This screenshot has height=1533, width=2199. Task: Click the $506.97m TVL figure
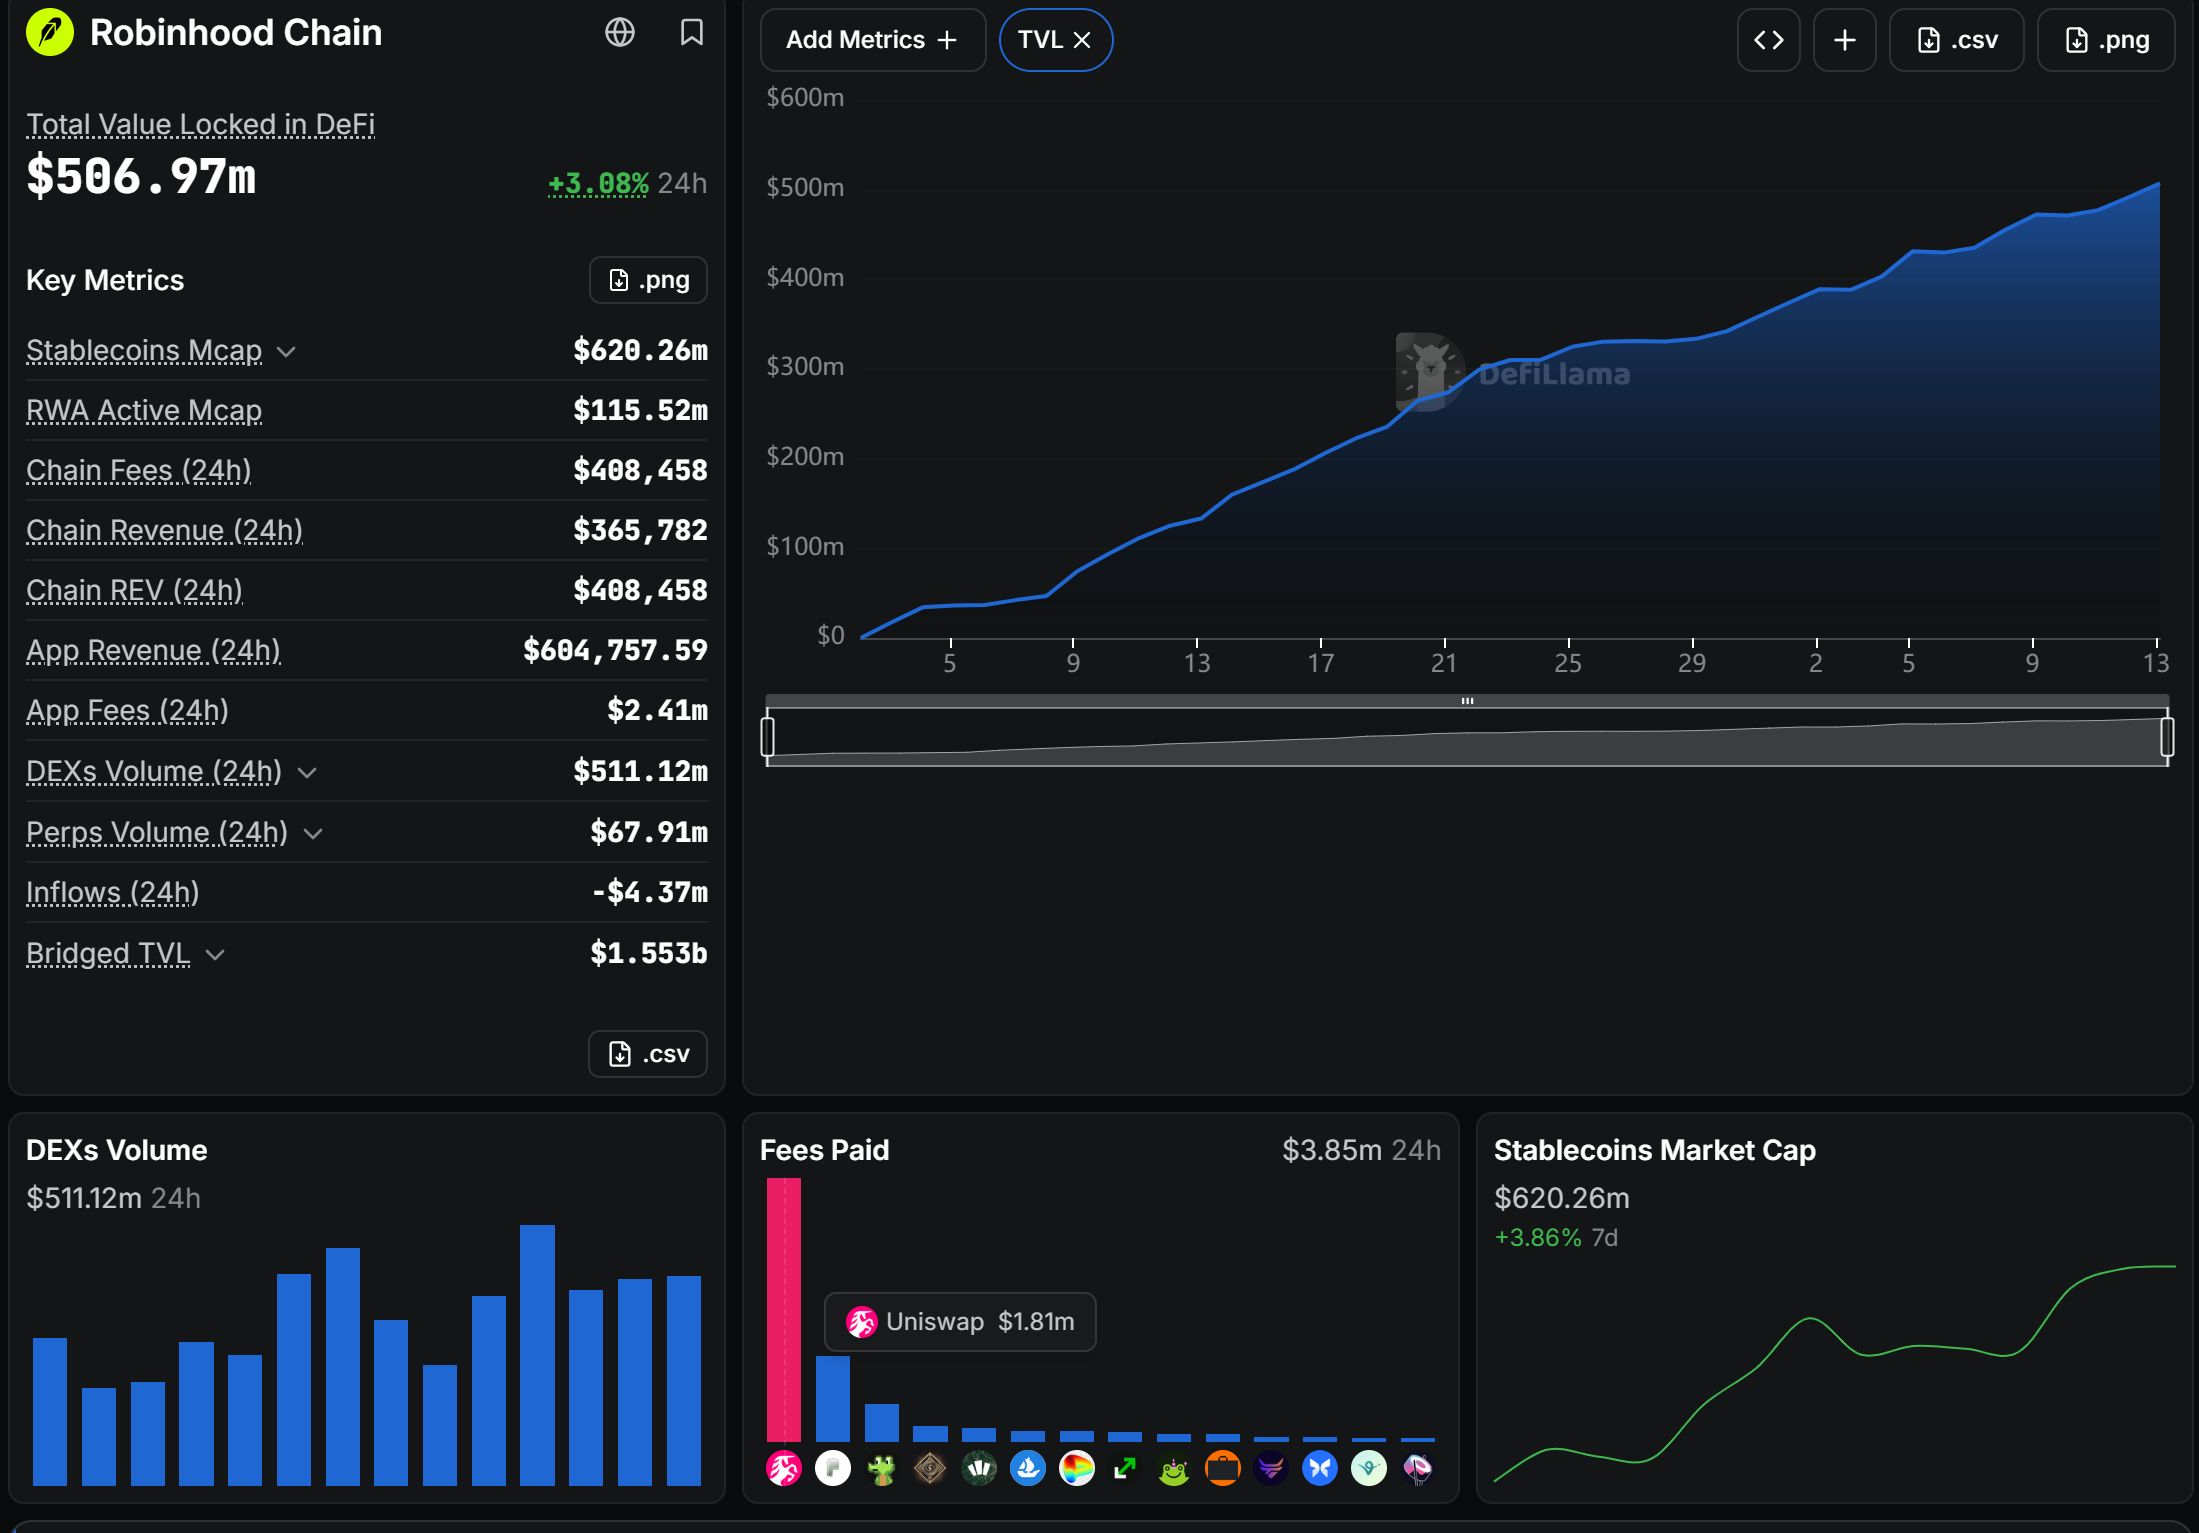(x=141, y=176)
